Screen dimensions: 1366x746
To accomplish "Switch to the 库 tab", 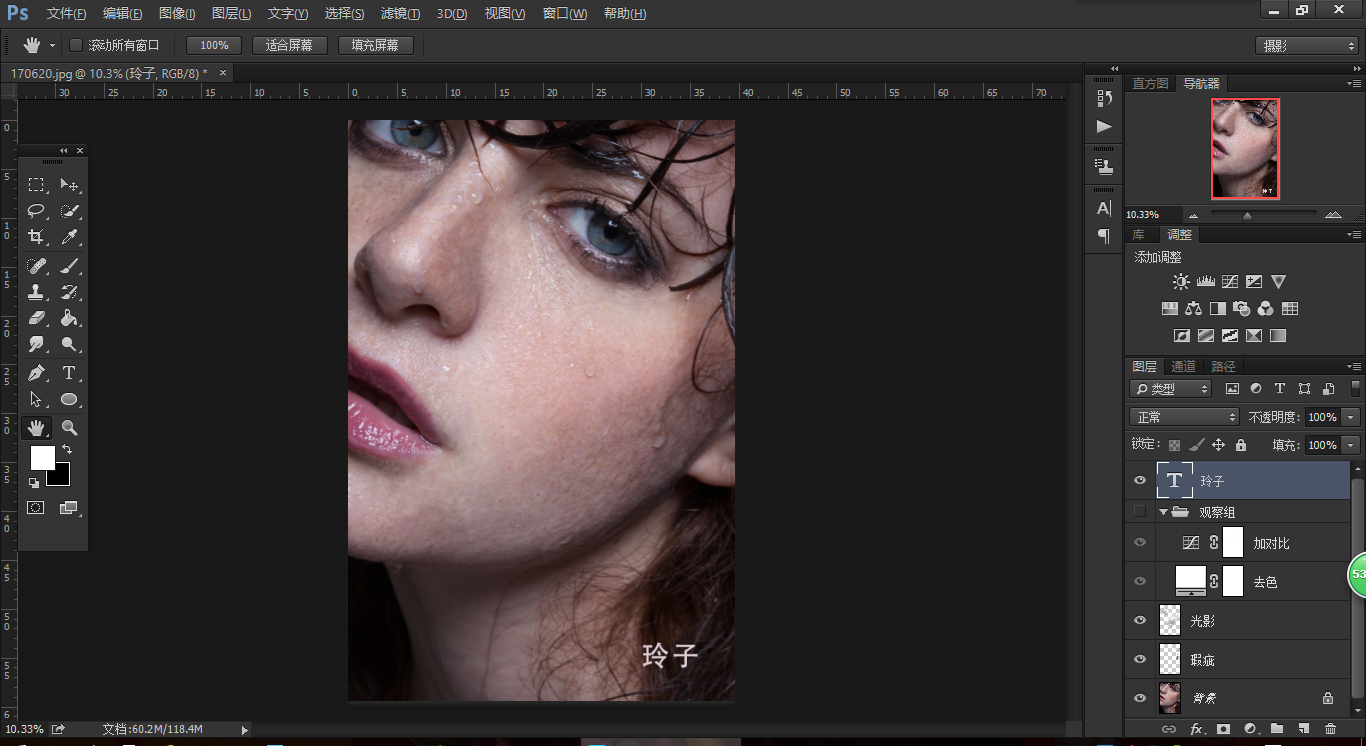I will coord(1139,235).
